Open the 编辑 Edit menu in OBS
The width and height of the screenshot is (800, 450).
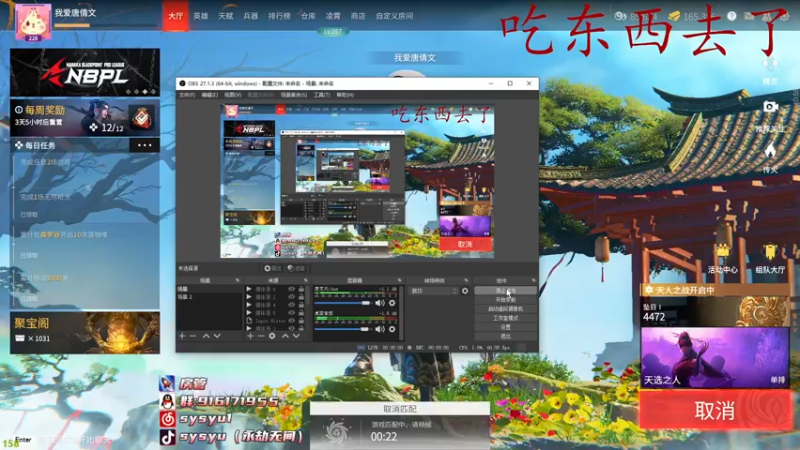point(209,95)
